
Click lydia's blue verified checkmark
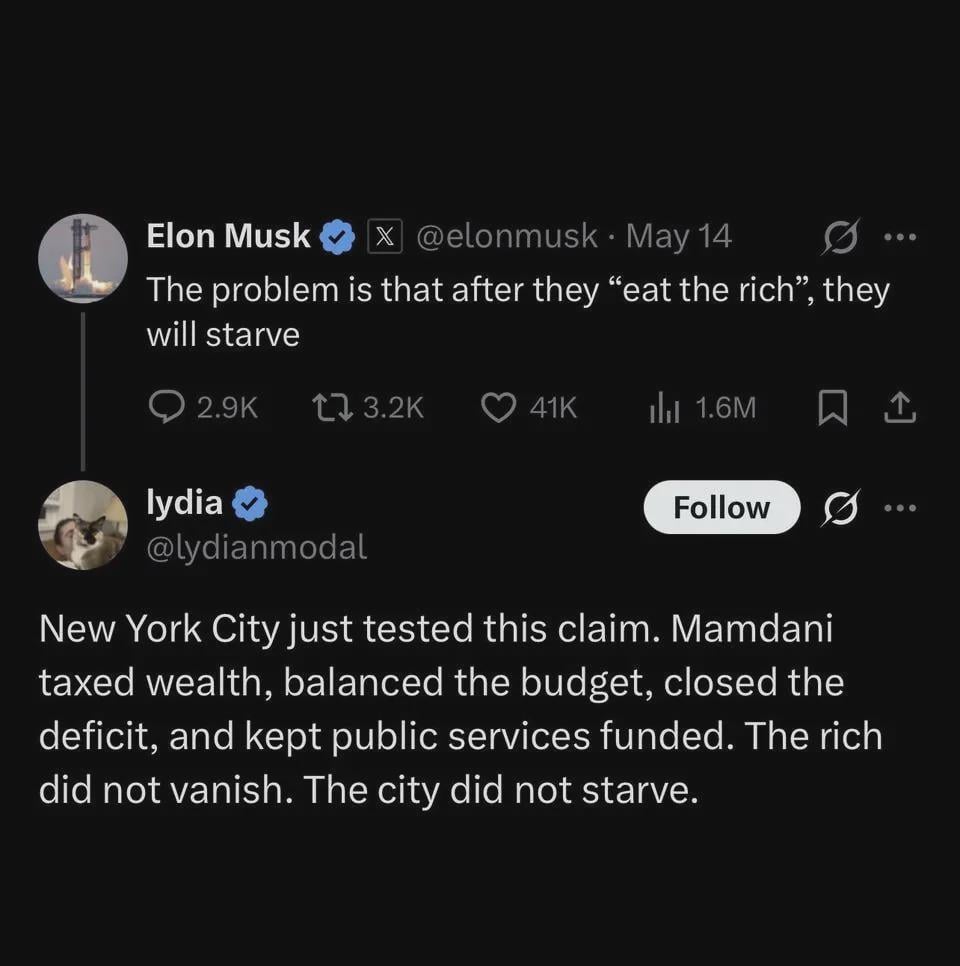click(250, 503)
